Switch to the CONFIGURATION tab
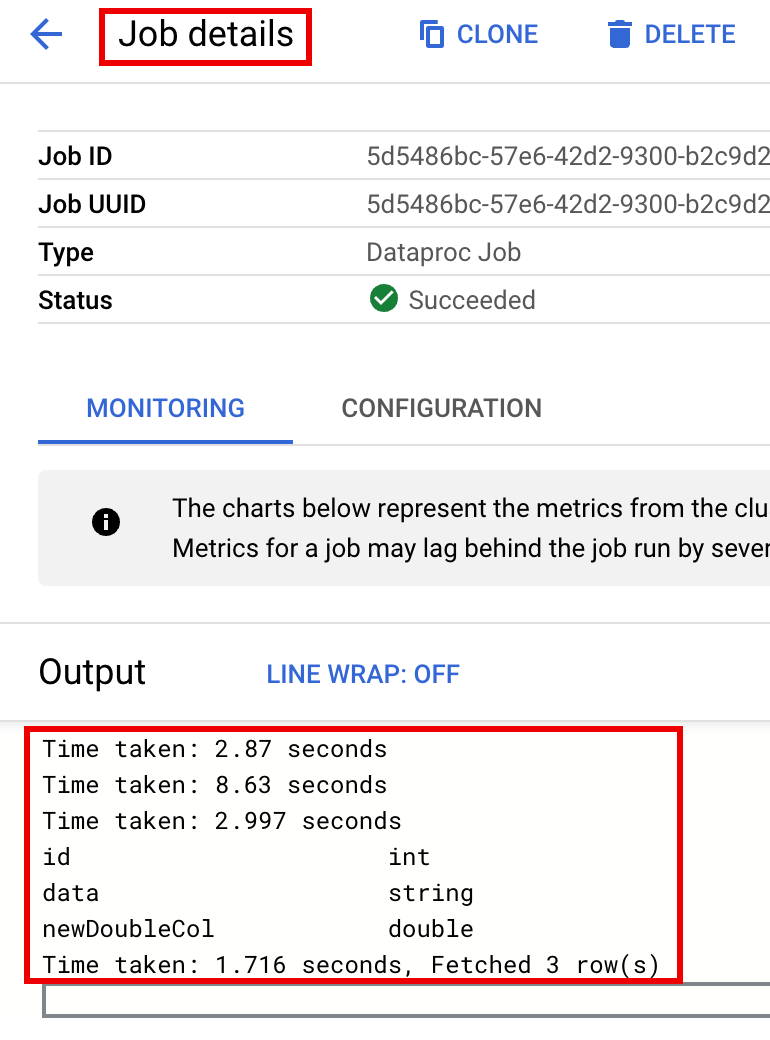 (x=441, y=408)
